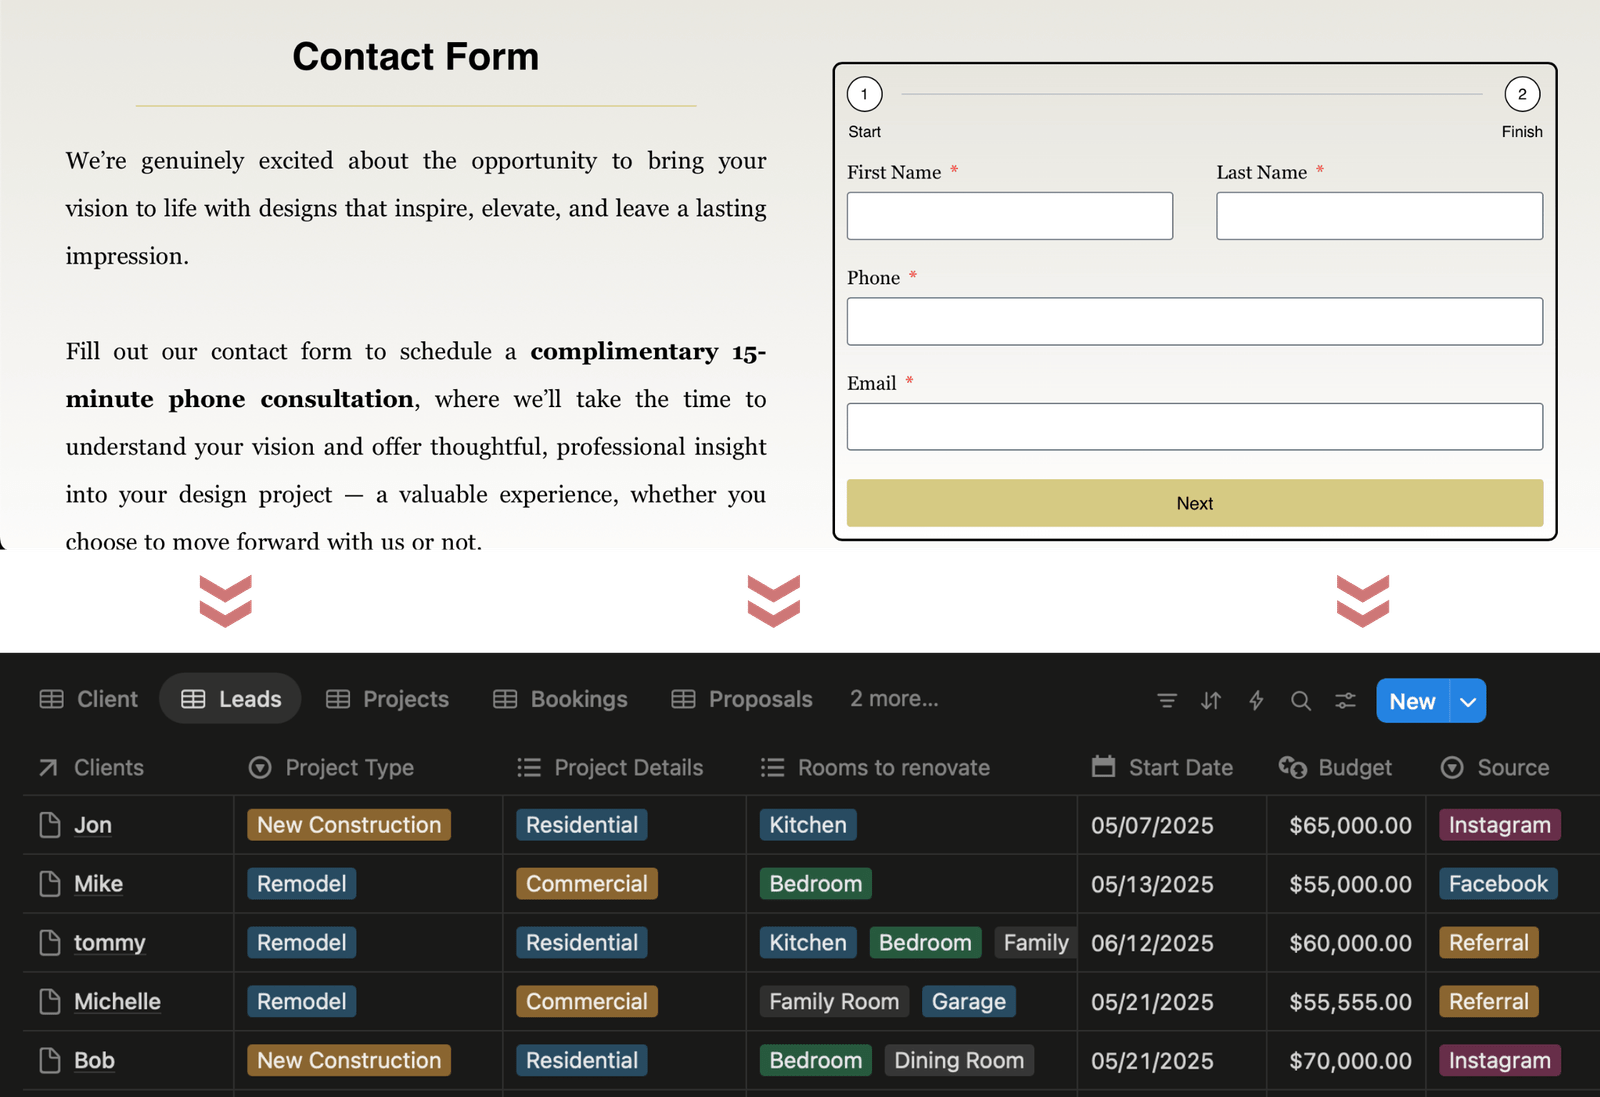The height and width of the screenshot is (1097, 1600).
Task: Select the Bookings view tab
Action: click(x=560, y=699)
